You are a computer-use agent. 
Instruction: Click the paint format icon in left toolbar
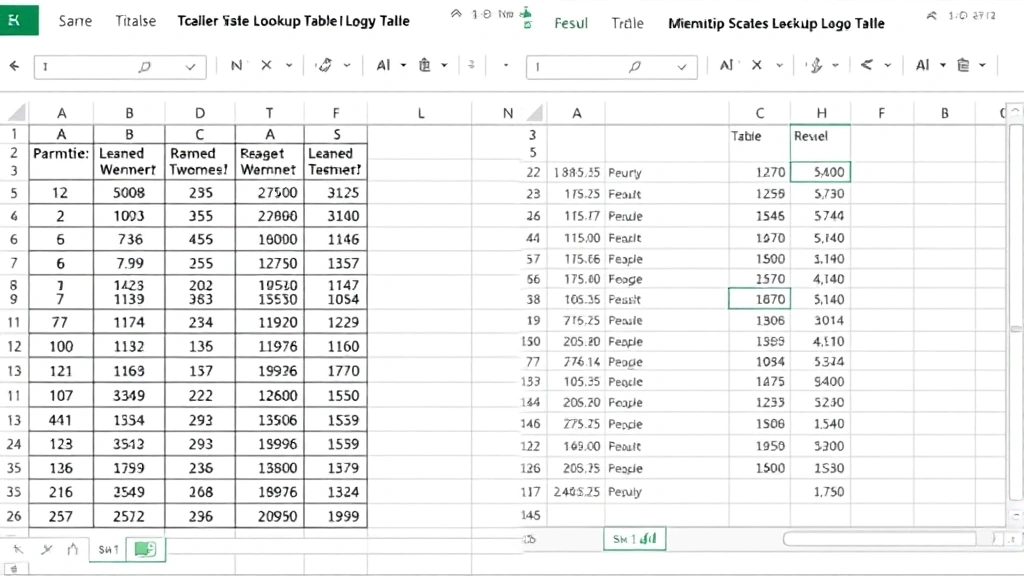click(x=323, y=66)
